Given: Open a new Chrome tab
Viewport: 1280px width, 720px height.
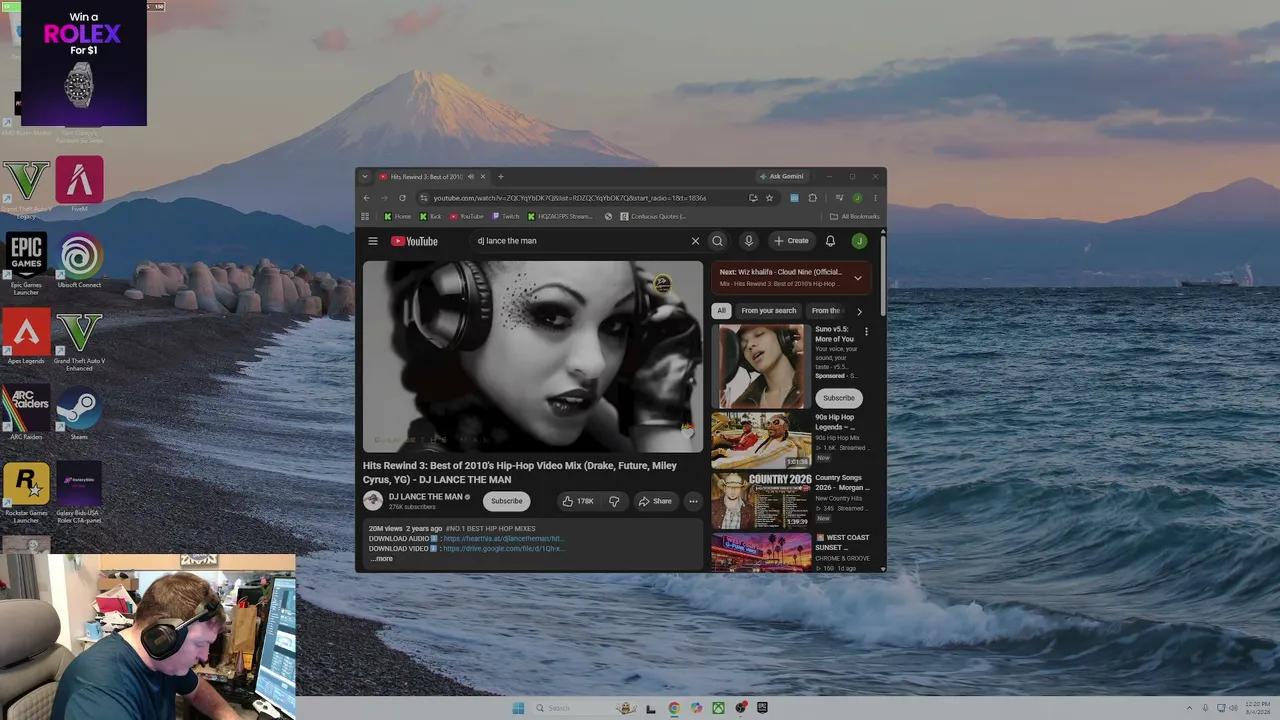Looking at the screenshot, I should click(x=501, y=177).
